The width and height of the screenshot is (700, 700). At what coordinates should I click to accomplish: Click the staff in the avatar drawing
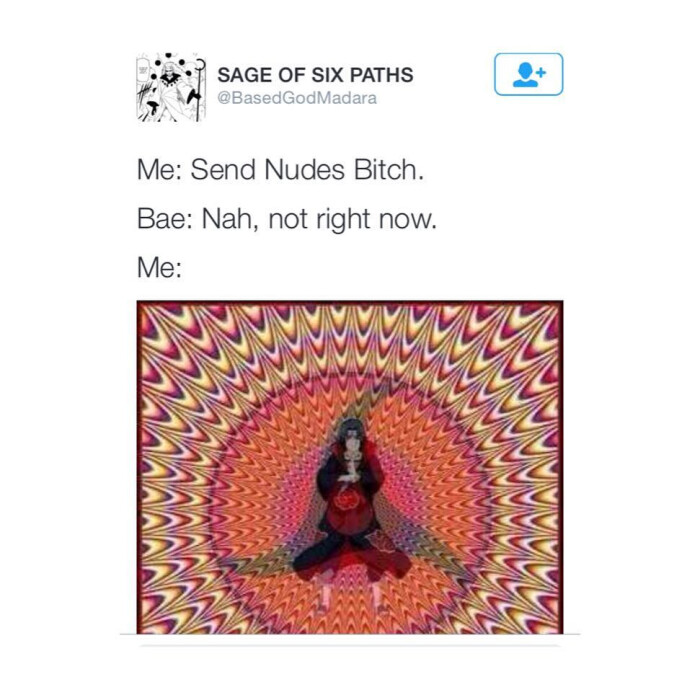199,91
